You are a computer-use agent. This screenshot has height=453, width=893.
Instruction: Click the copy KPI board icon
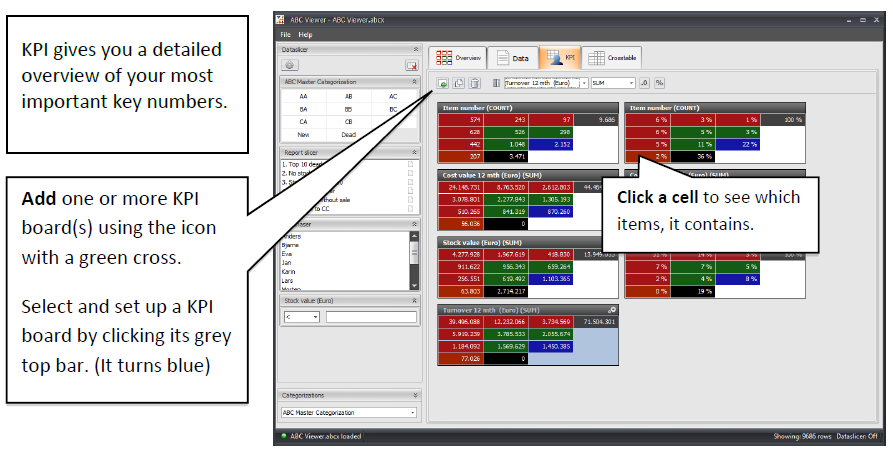pos(458,83)
